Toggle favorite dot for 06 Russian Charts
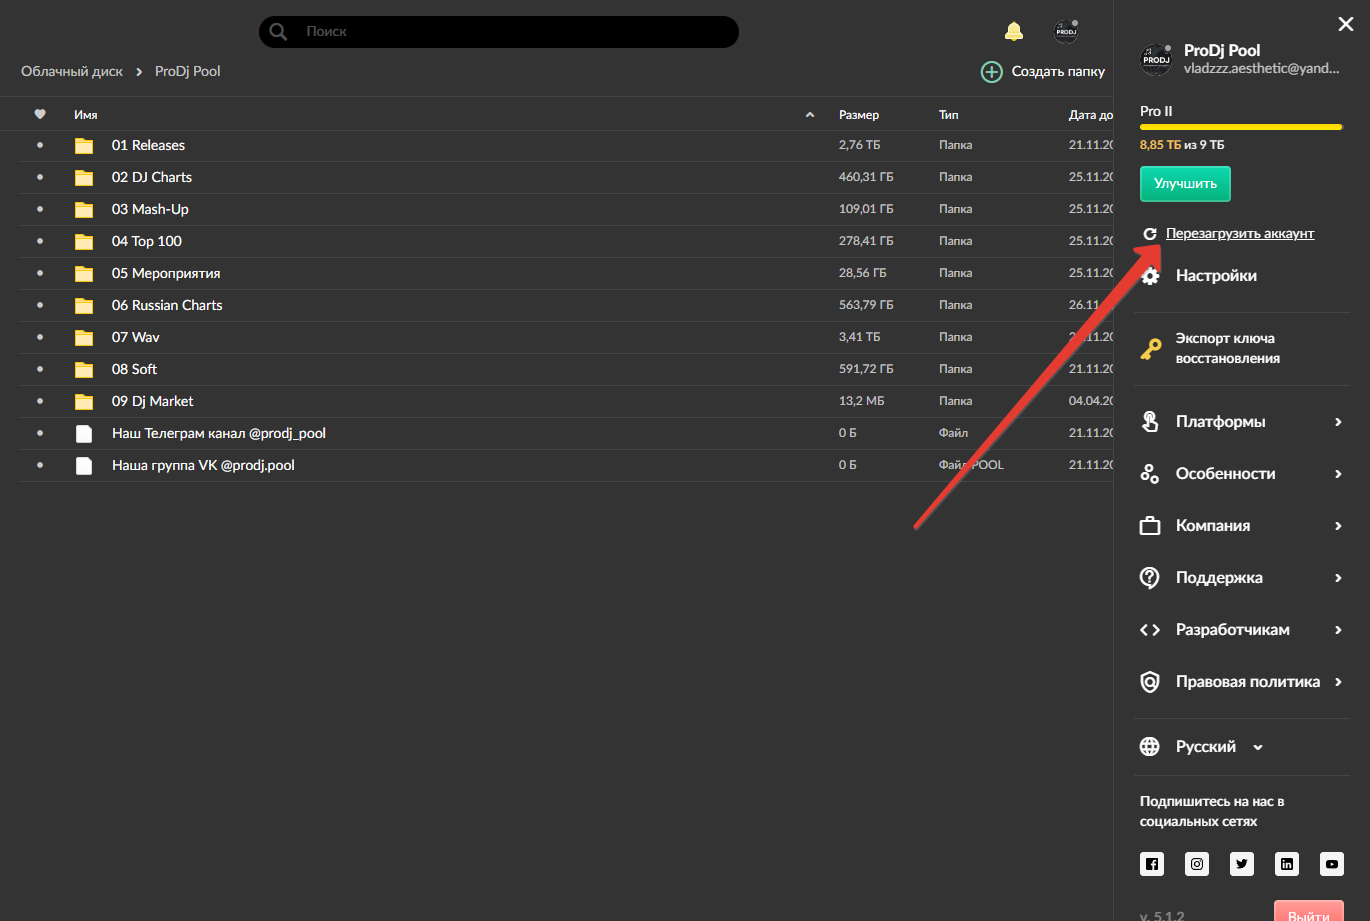The height and width of the screenshot is (921, 1370). pos(40,305)
